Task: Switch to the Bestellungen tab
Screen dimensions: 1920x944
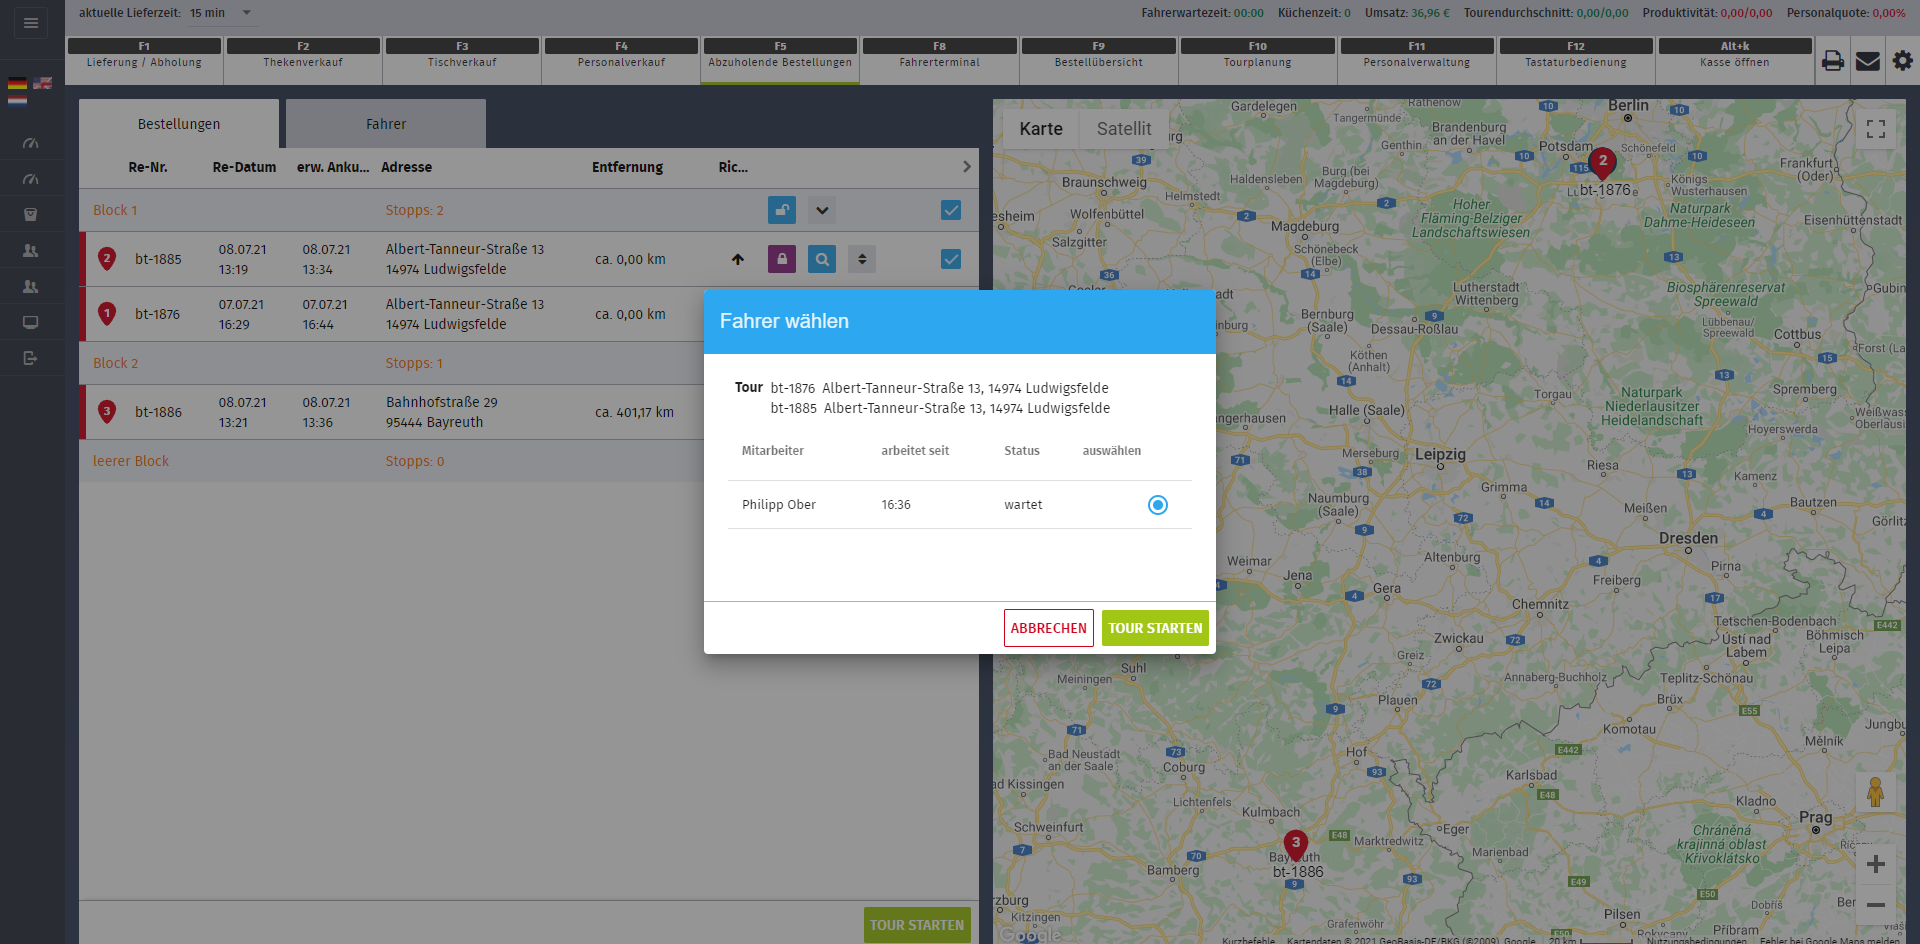Action: coord(179,124)
